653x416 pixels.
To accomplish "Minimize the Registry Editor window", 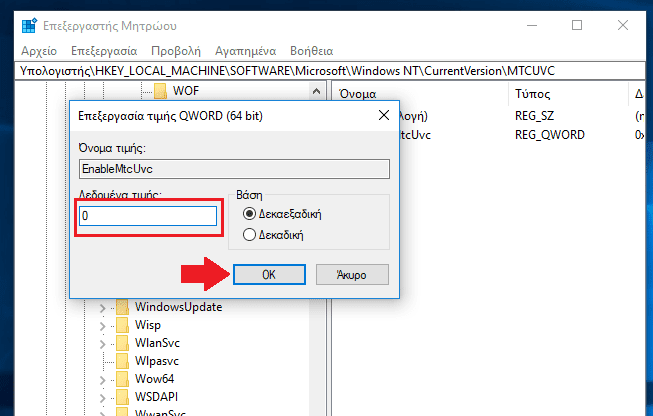I will coord(532,25).
